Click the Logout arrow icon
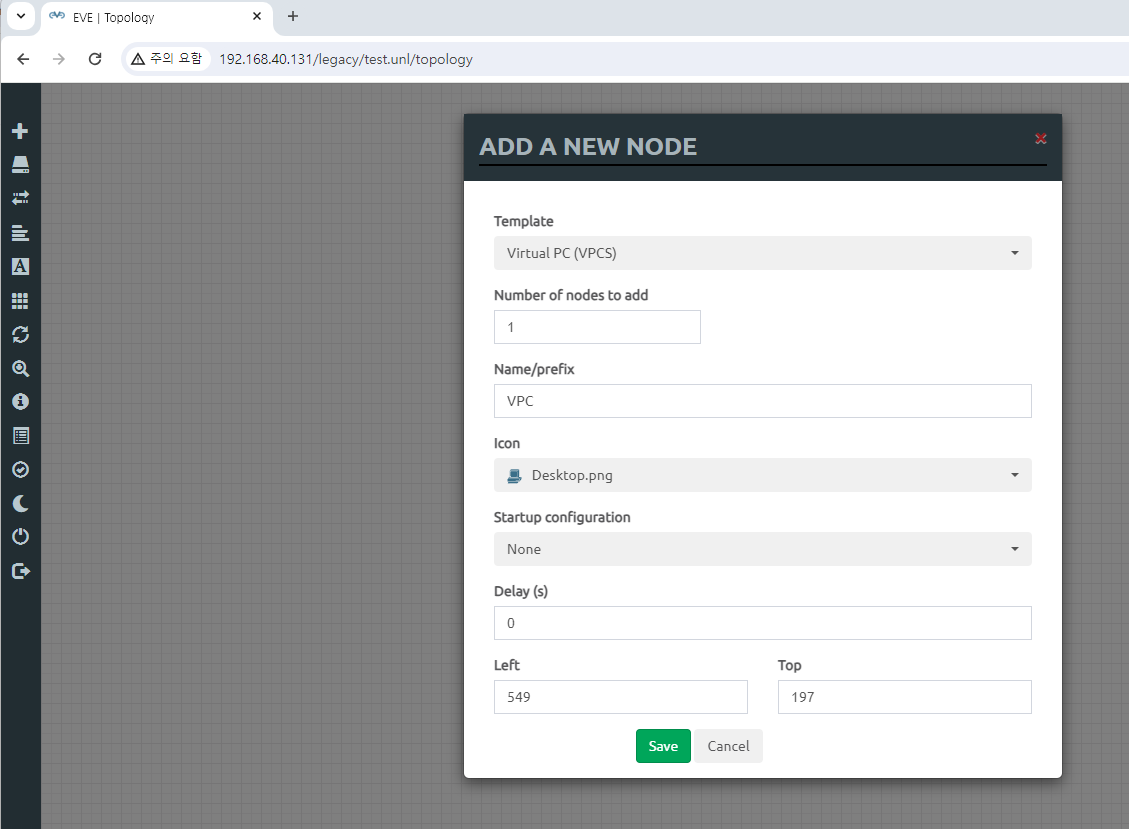The height and width of the screenshot is (829, 1129). [x=20, y=571]
